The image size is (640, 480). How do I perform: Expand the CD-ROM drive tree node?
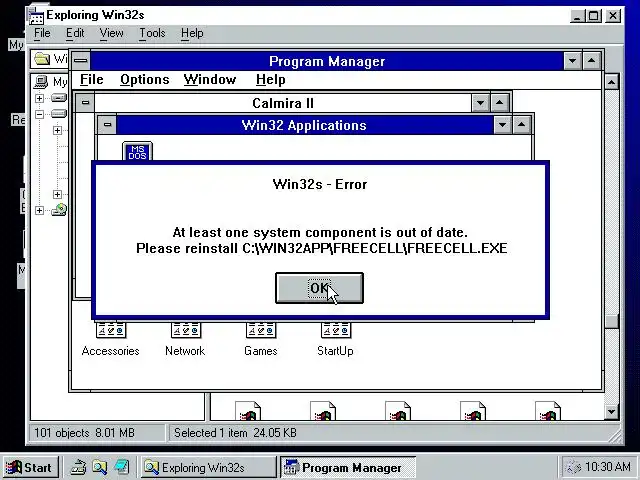coord(39,210)
